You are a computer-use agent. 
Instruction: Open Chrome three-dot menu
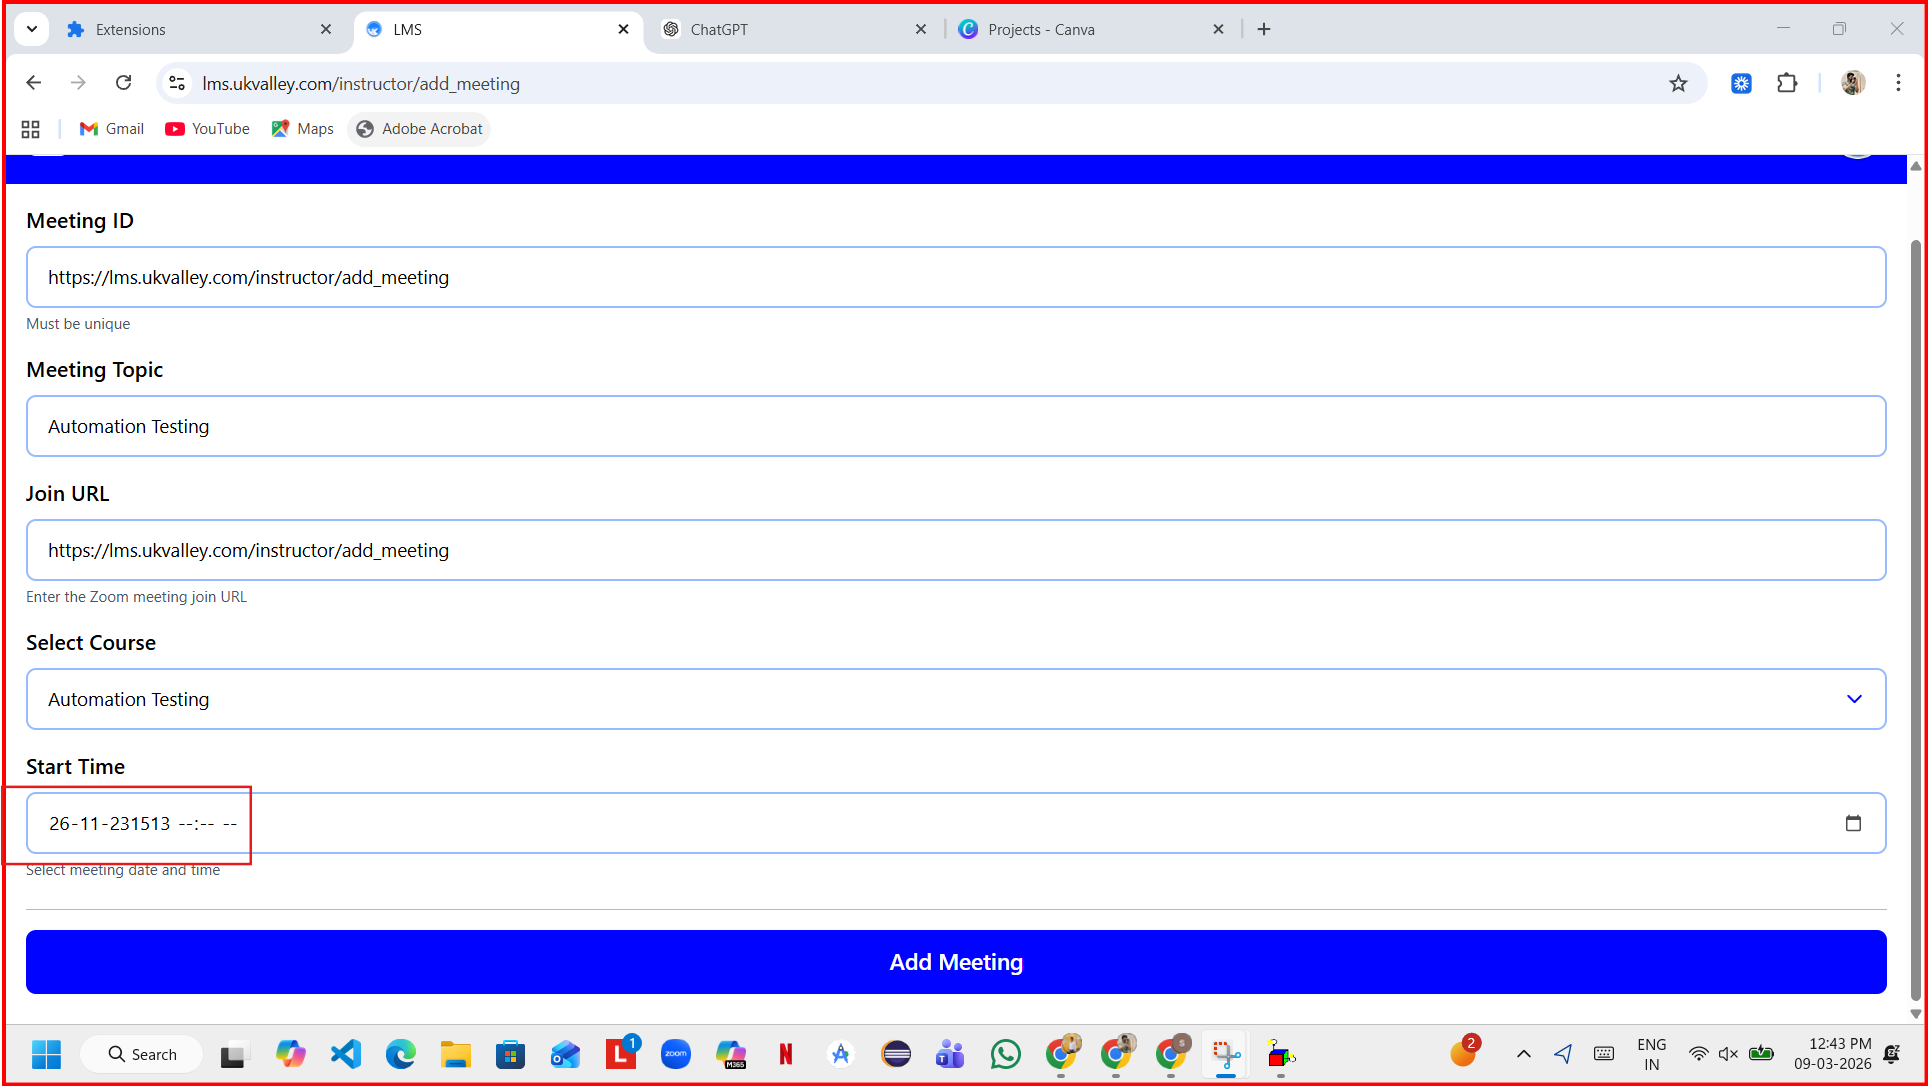pos(1898,84)
